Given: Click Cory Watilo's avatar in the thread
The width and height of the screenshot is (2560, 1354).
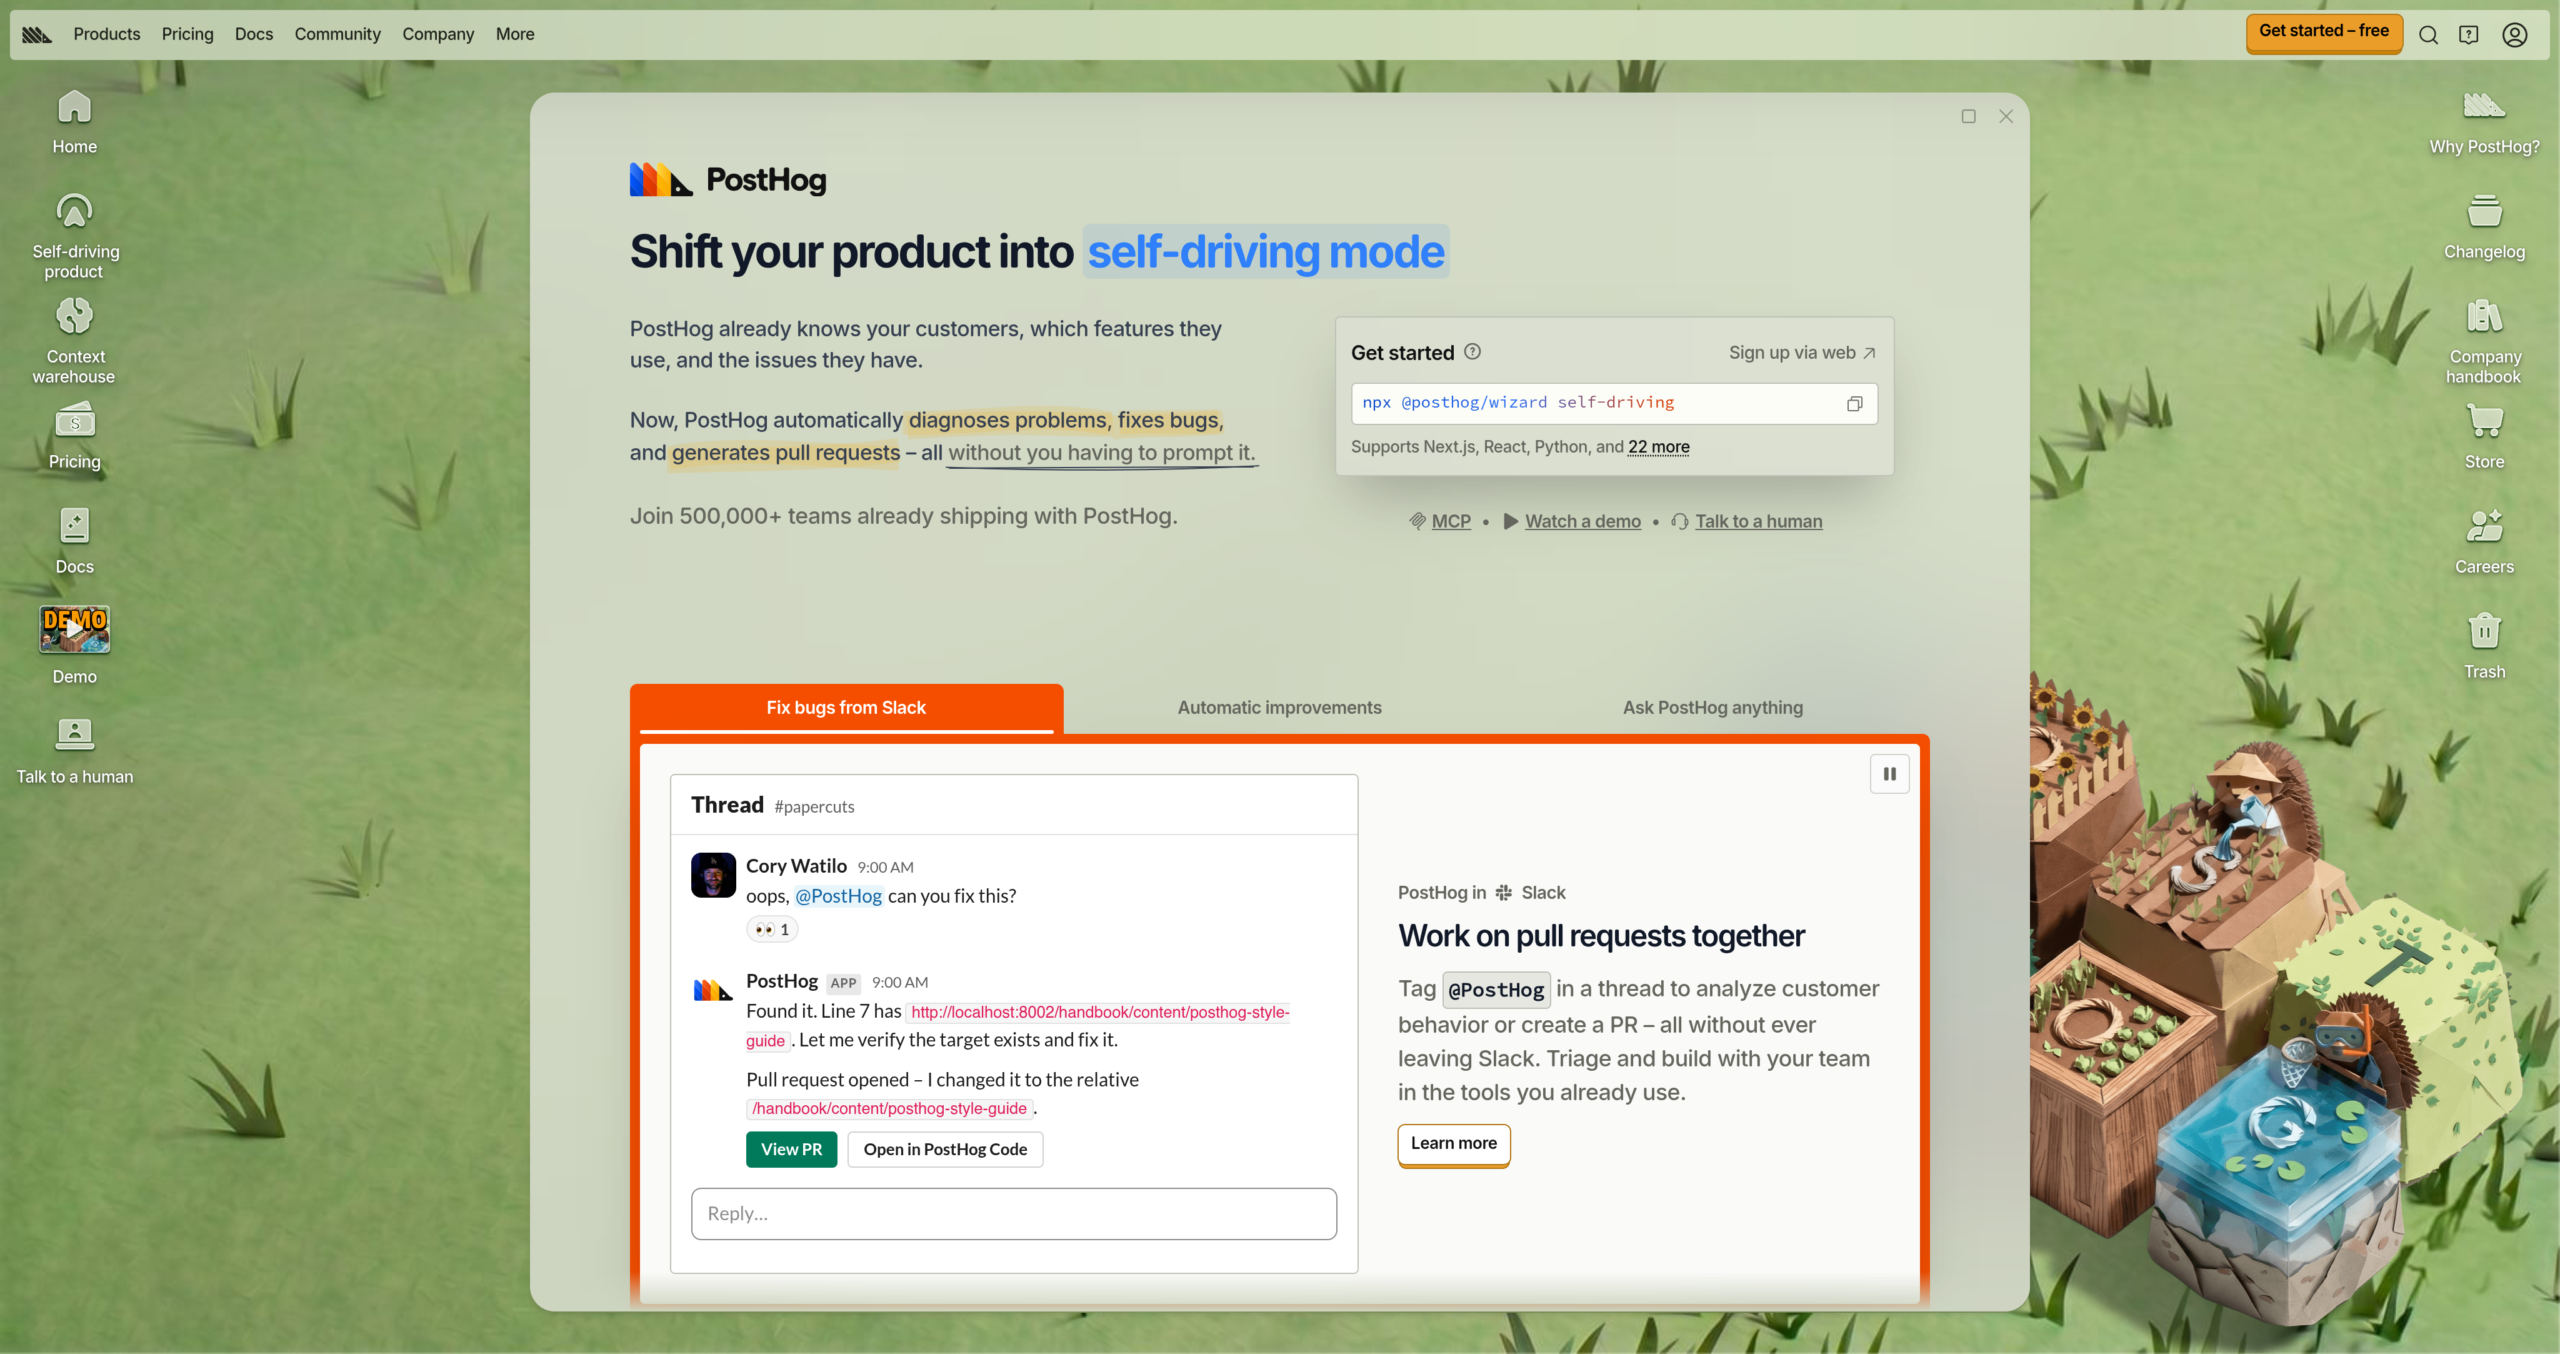Looking at the screenshot, I should (x=713, y=875).
